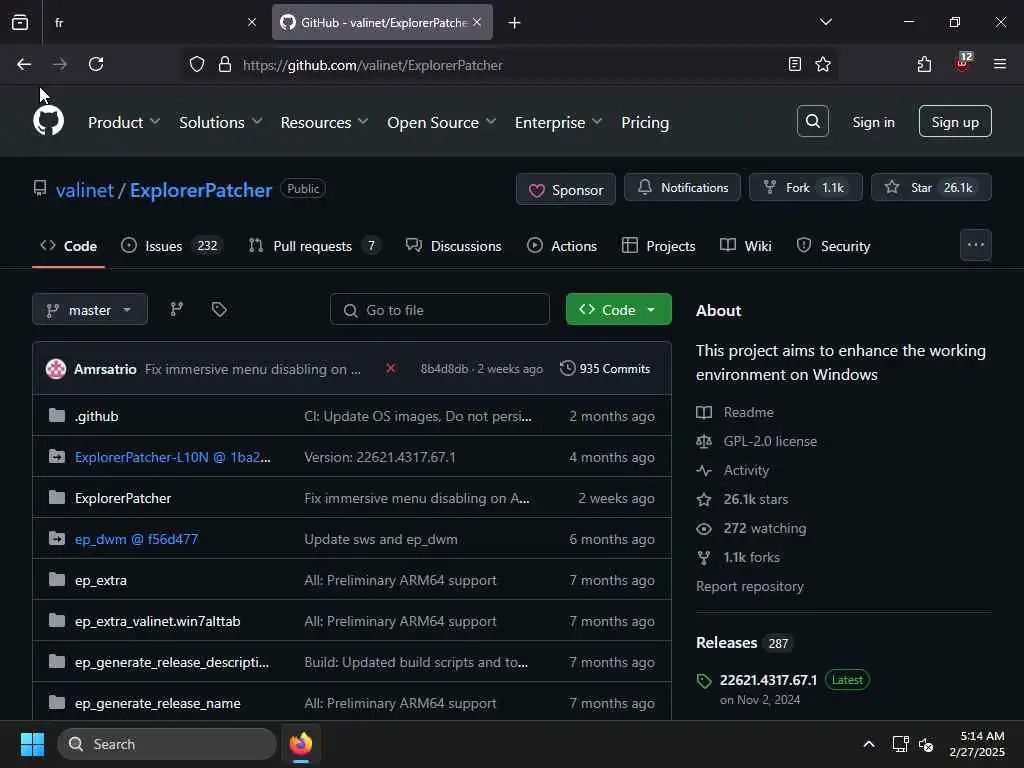Show hidden tray icons chevron
Image resolution: width=1024 pixels, height=768 pixels.
pos(869,744)
